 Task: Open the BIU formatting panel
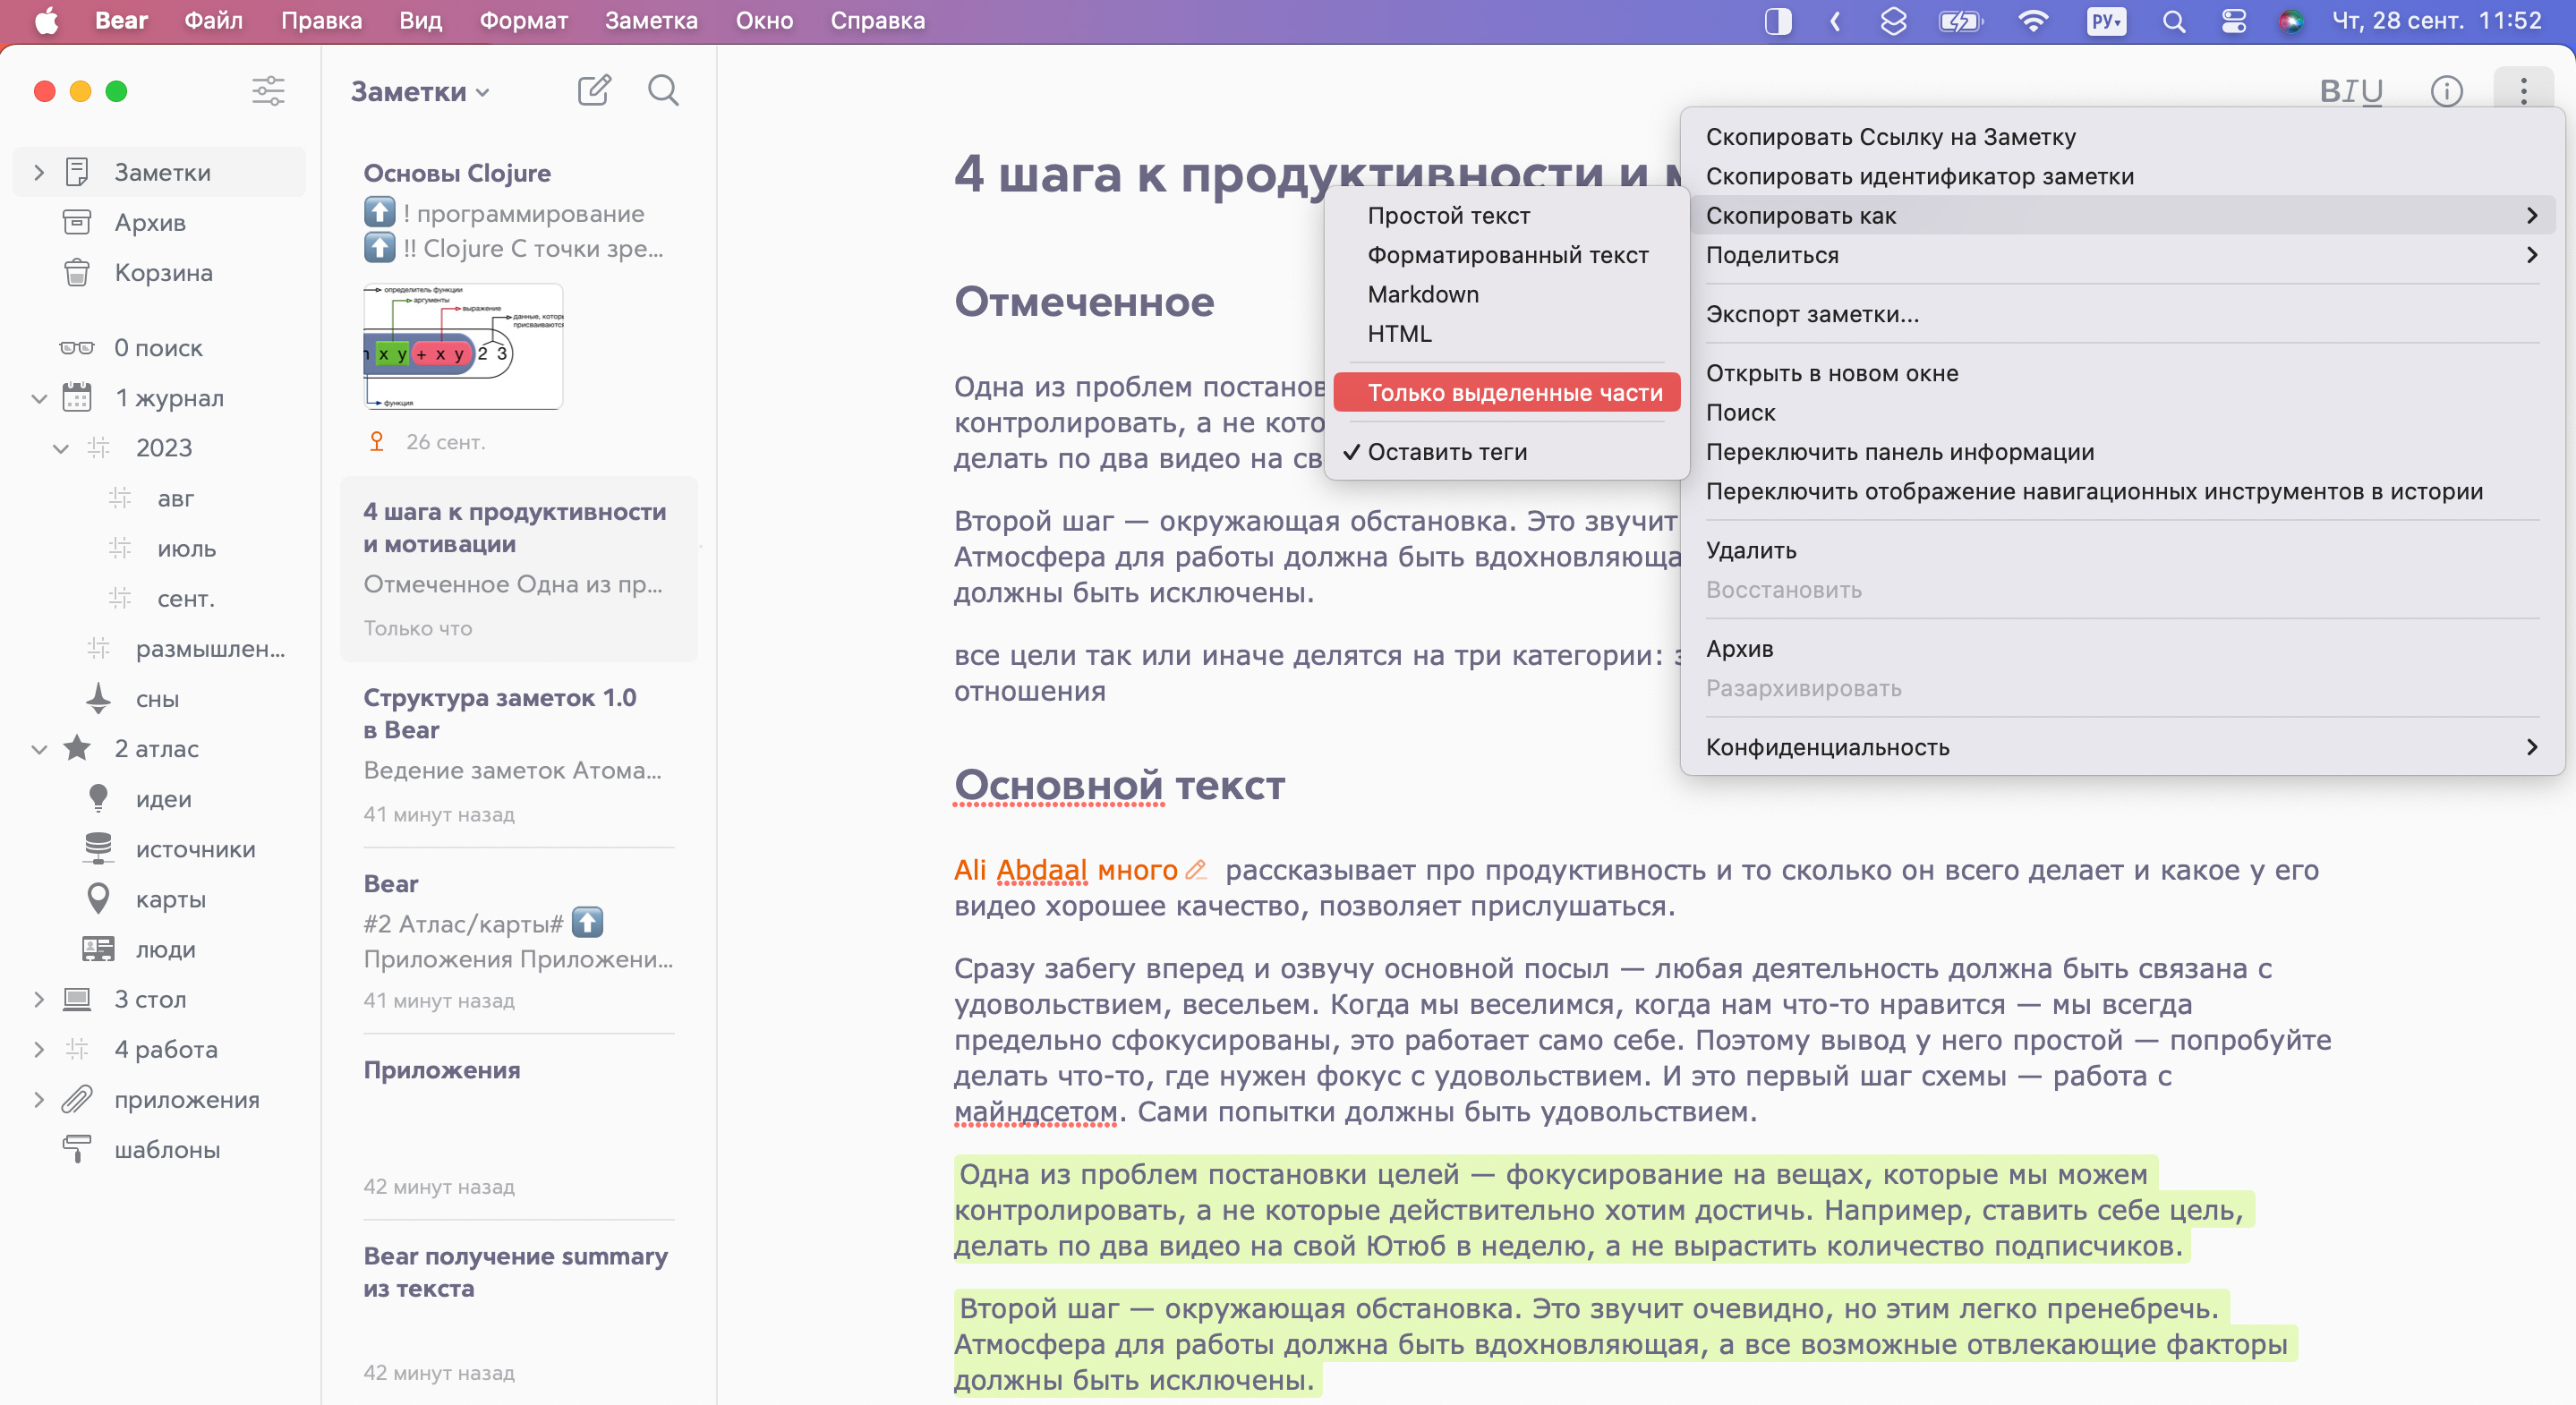pyautogui.click(x=2351, y=91)
